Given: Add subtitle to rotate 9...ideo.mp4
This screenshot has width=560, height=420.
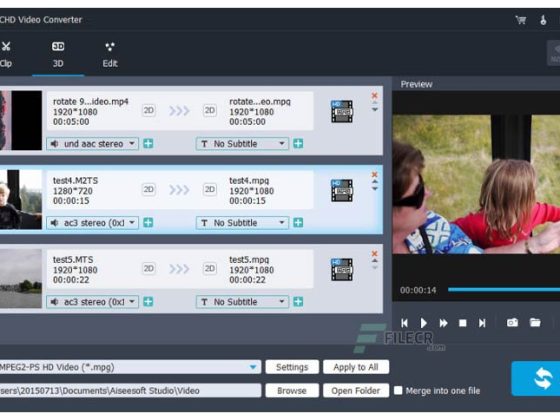Looking at the screenshot, I should click(x=298, y=144).
